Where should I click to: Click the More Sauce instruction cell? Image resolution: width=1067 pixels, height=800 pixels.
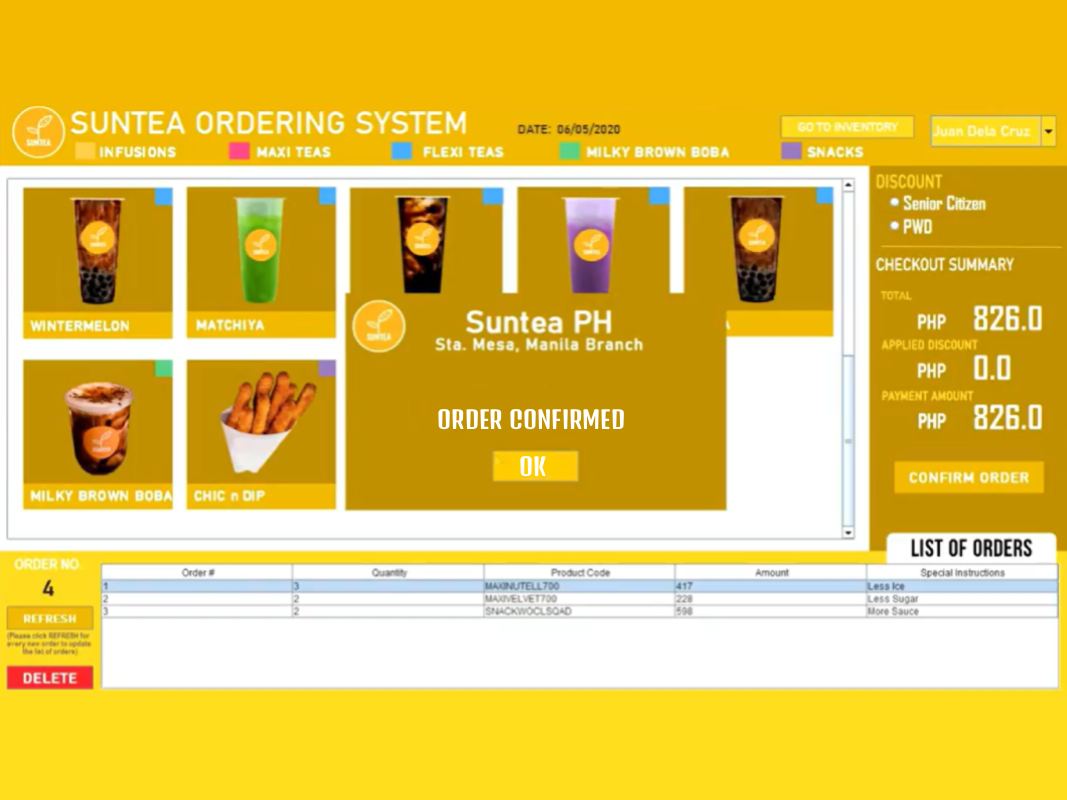pos(962,612)
